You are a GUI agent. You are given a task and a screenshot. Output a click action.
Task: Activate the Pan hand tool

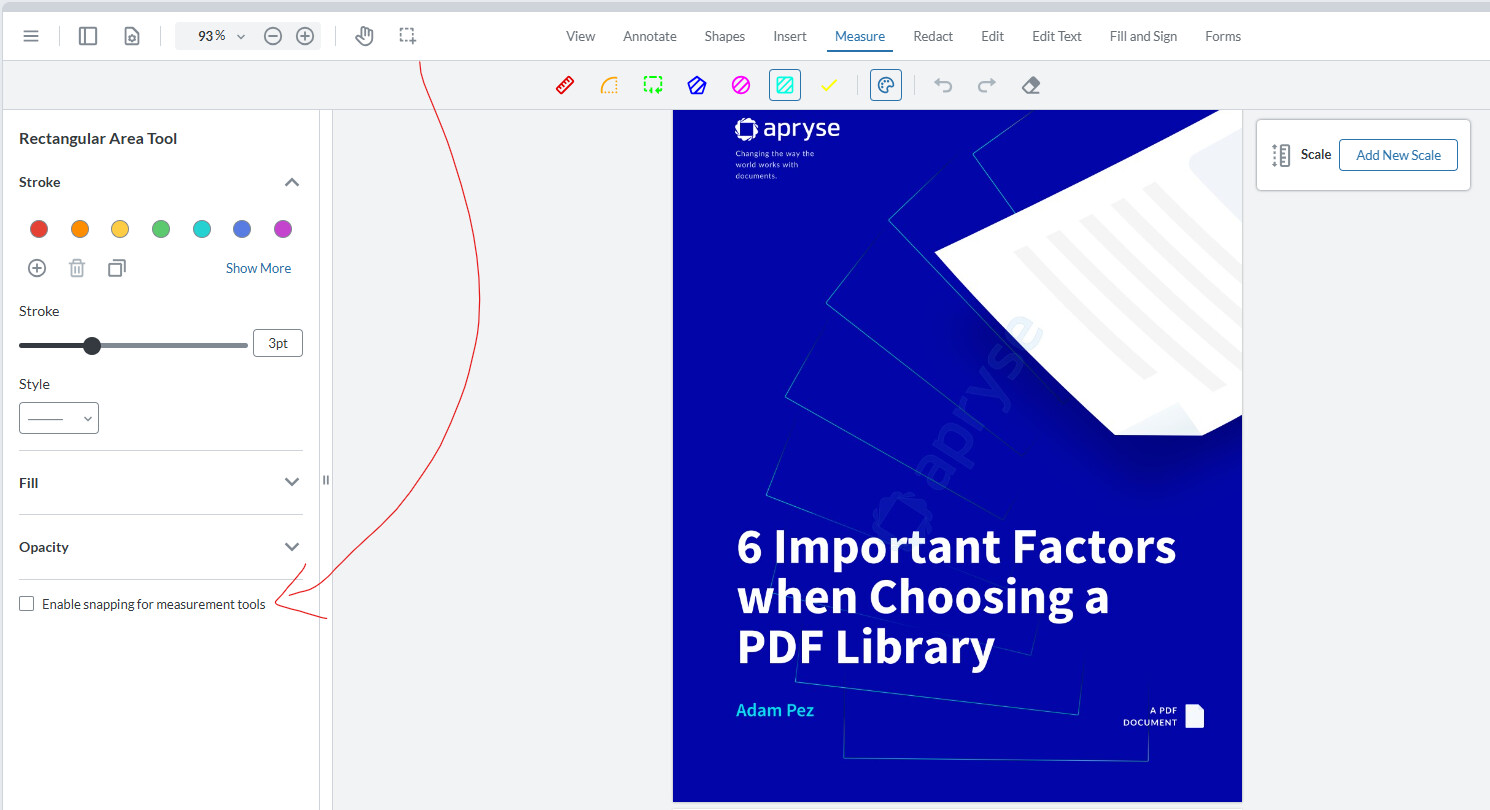(x=364, y=36)
